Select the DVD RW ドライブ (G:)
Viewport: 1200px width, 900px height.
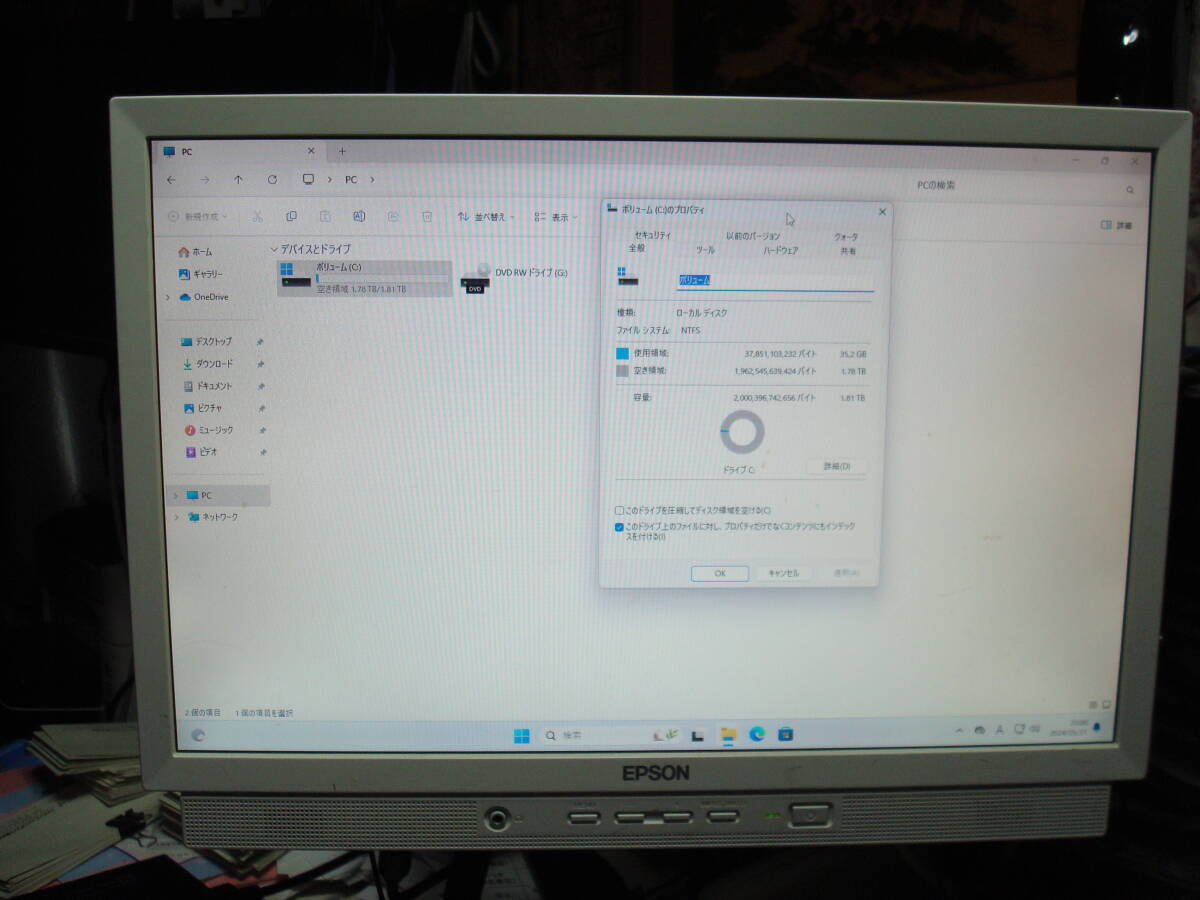[x=515, y=277]
